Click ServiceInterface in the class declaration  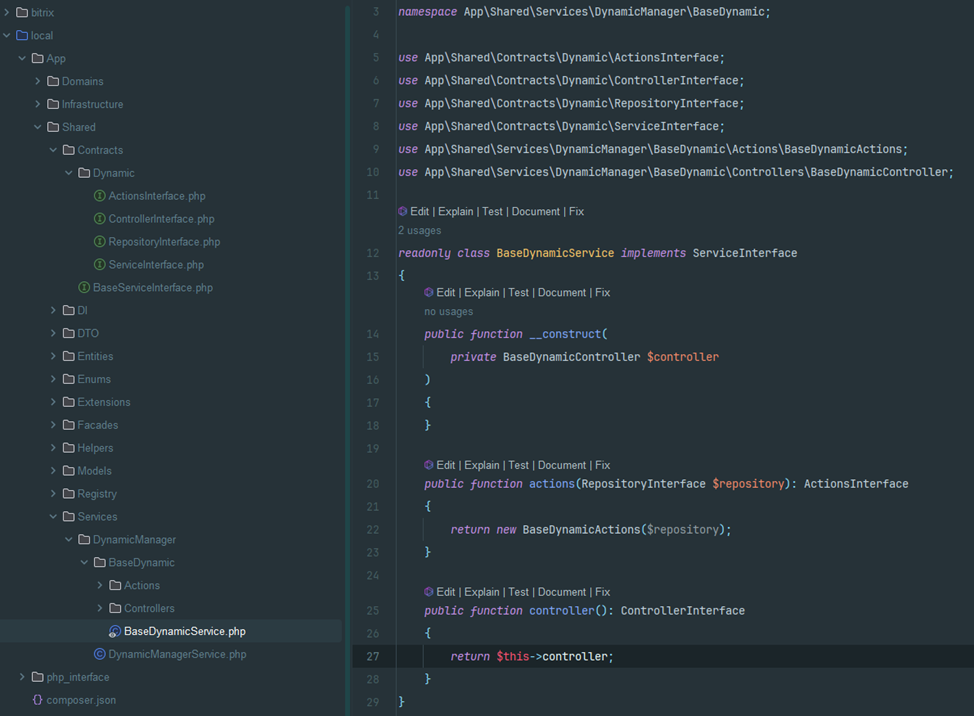click(x=745, y=253)
